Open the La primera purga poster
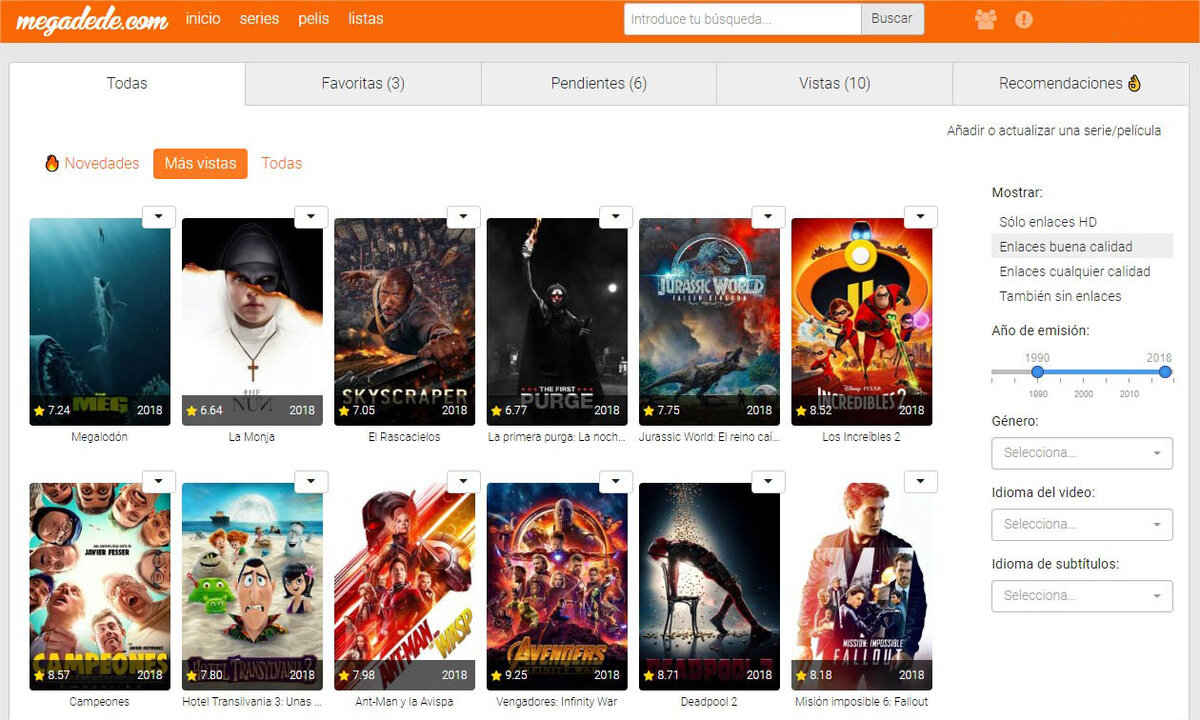Screen dimensions: 1200x720 [x=557, y=322]
